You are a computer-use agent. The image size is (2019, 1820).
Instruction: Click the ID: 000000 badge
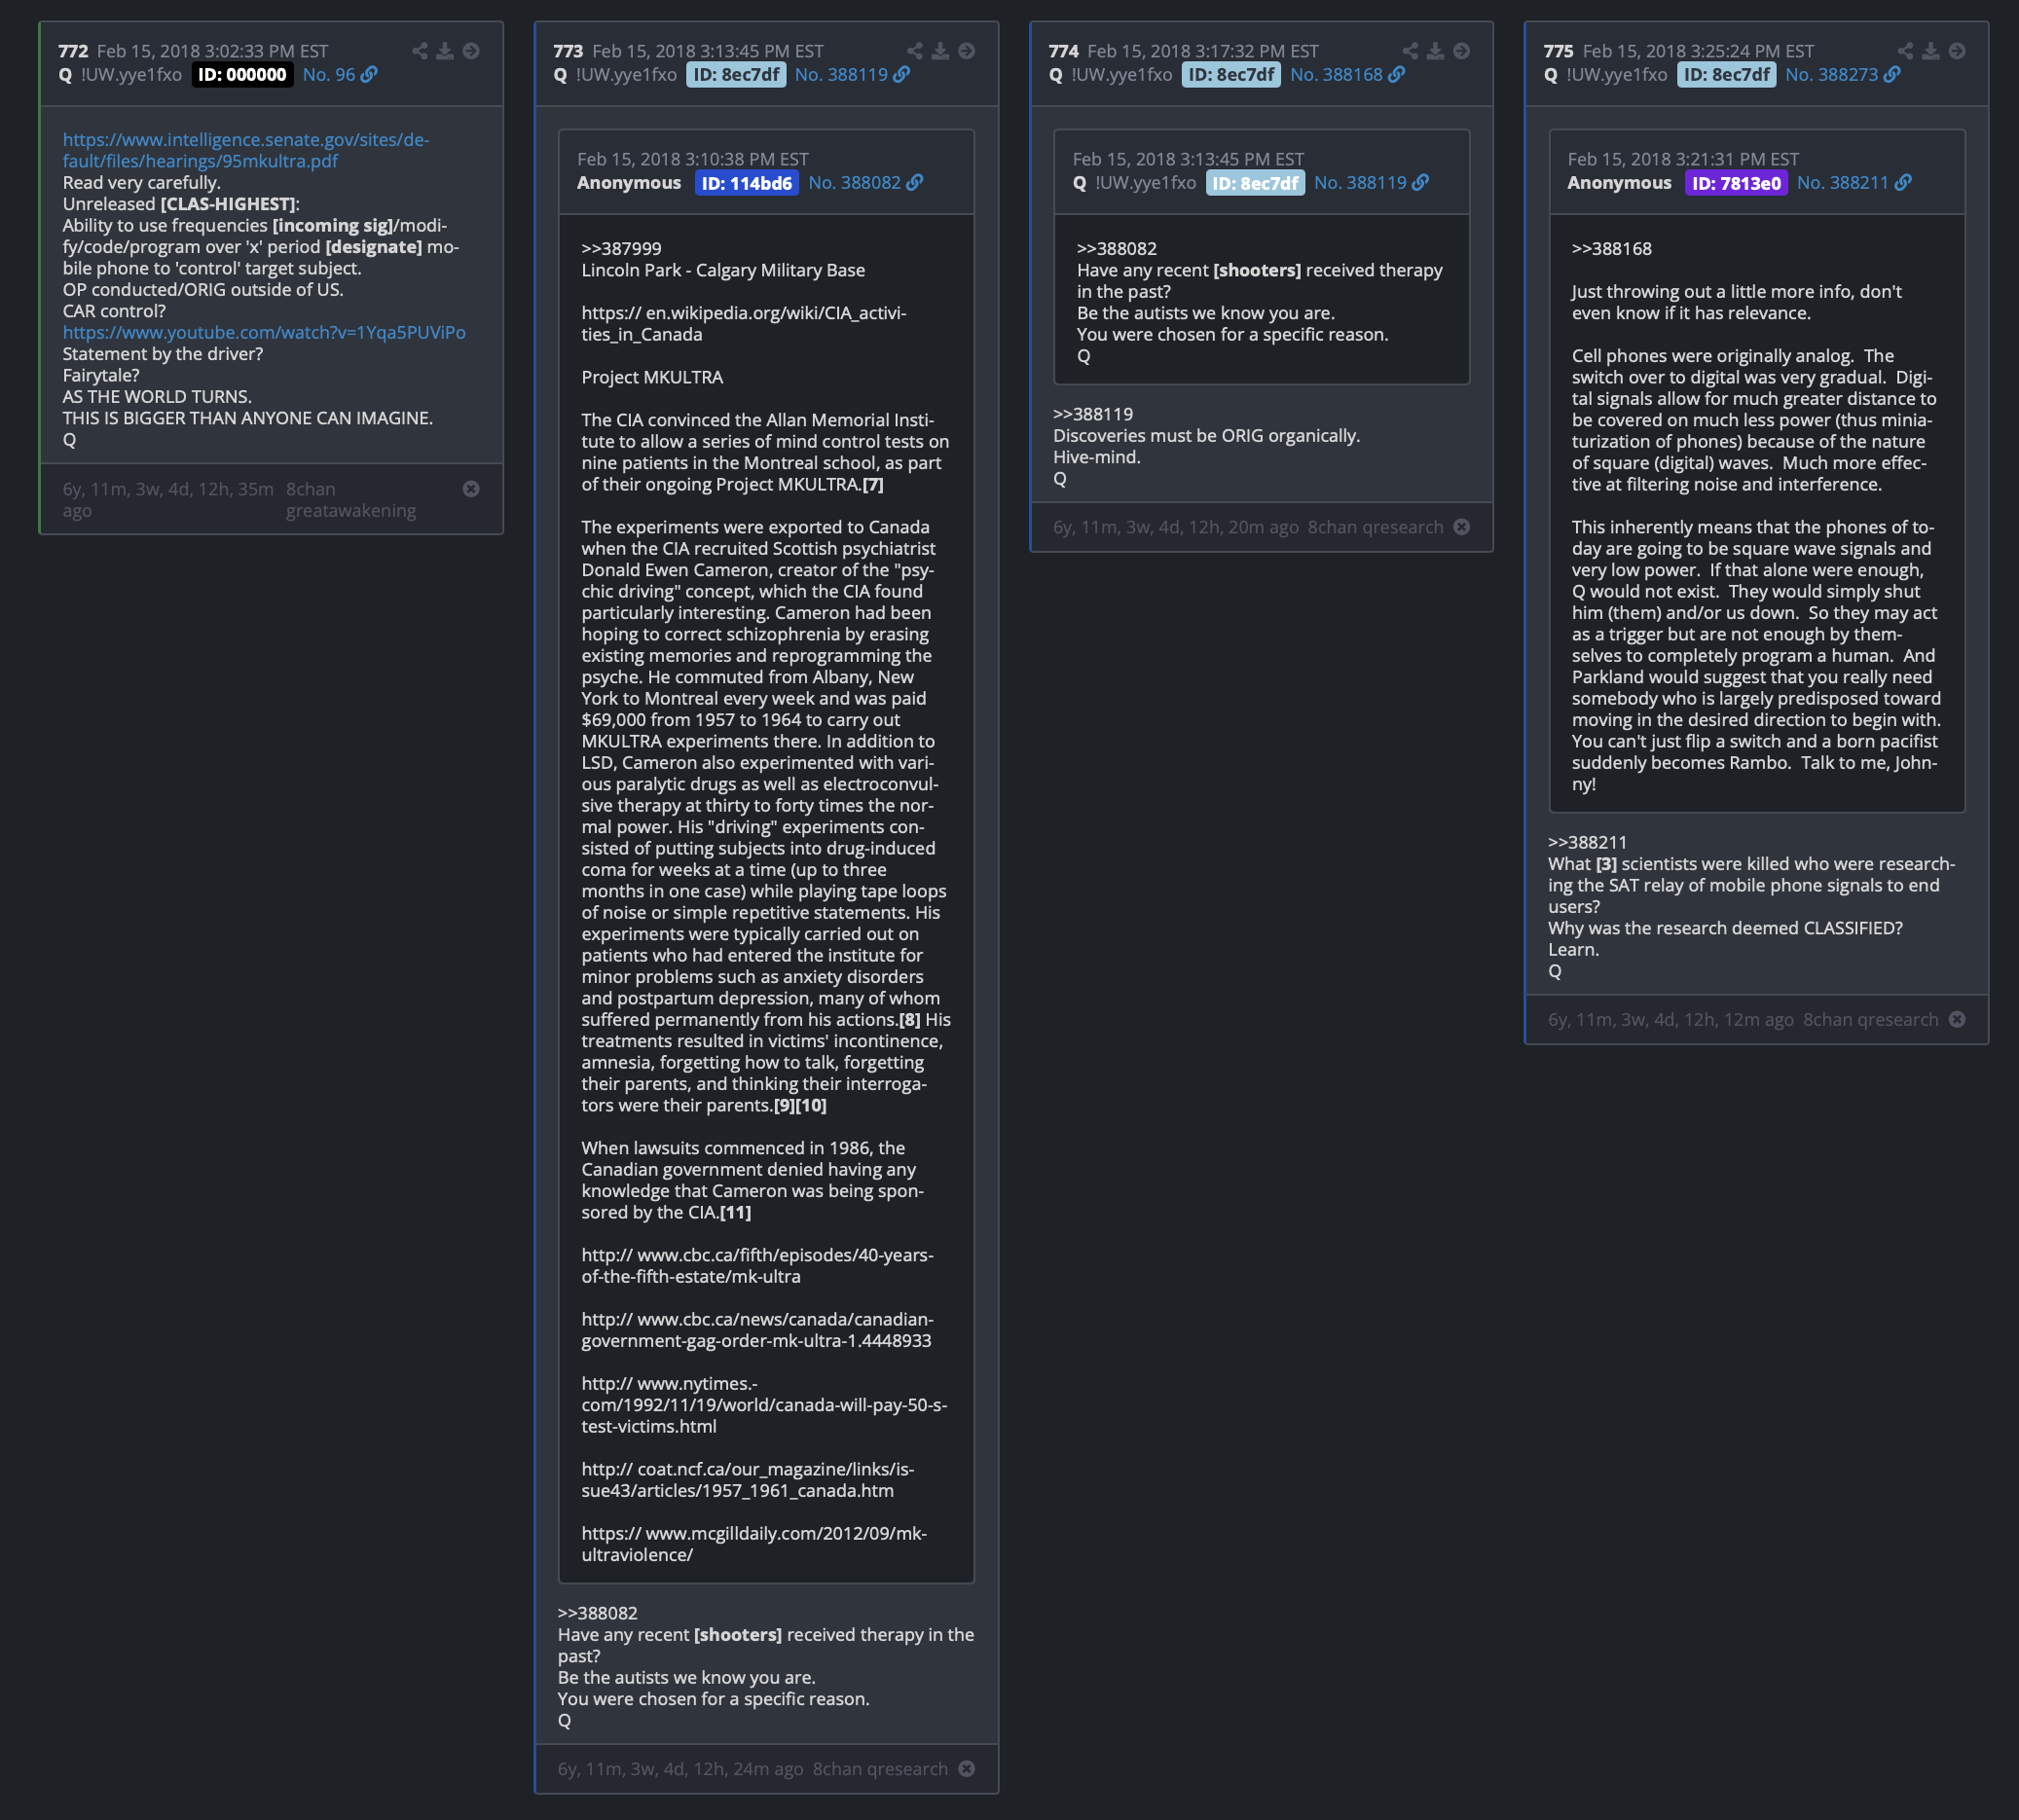[242, 75]
